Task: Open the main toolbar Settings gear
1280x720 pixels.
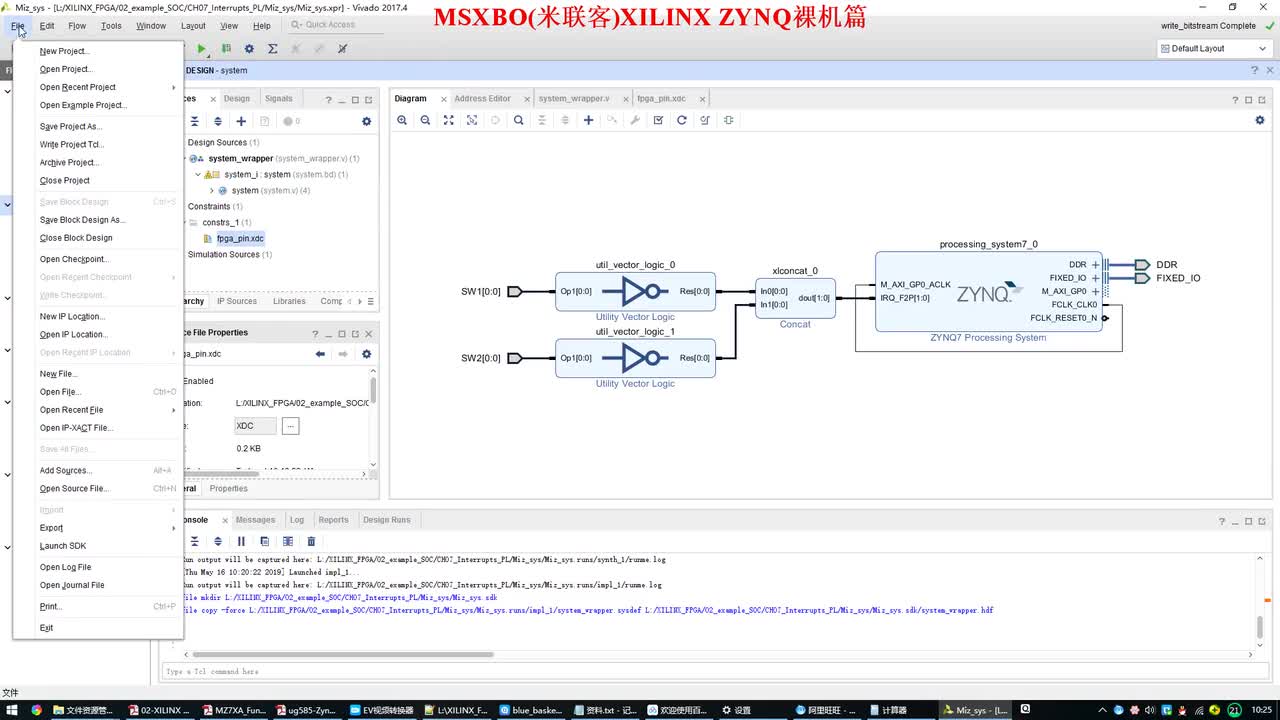Action: click(x=249, y=48)
